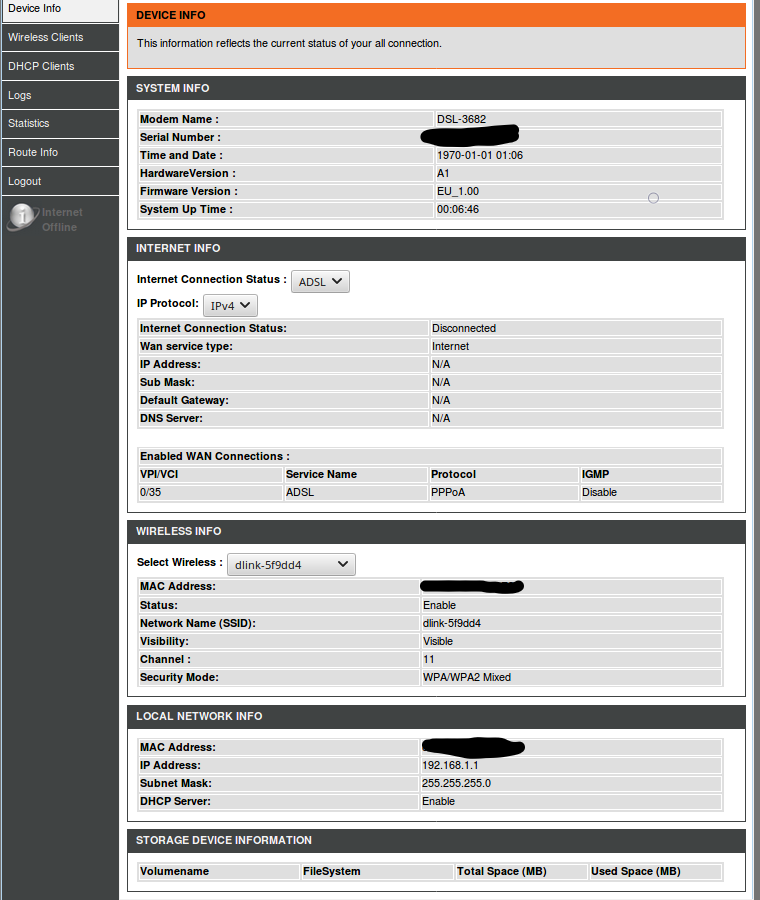The width and height of the screenshot is (760, 900).
Task: Click the 192.168.1.1 IP address field
Action: click(x=451, y=765)
